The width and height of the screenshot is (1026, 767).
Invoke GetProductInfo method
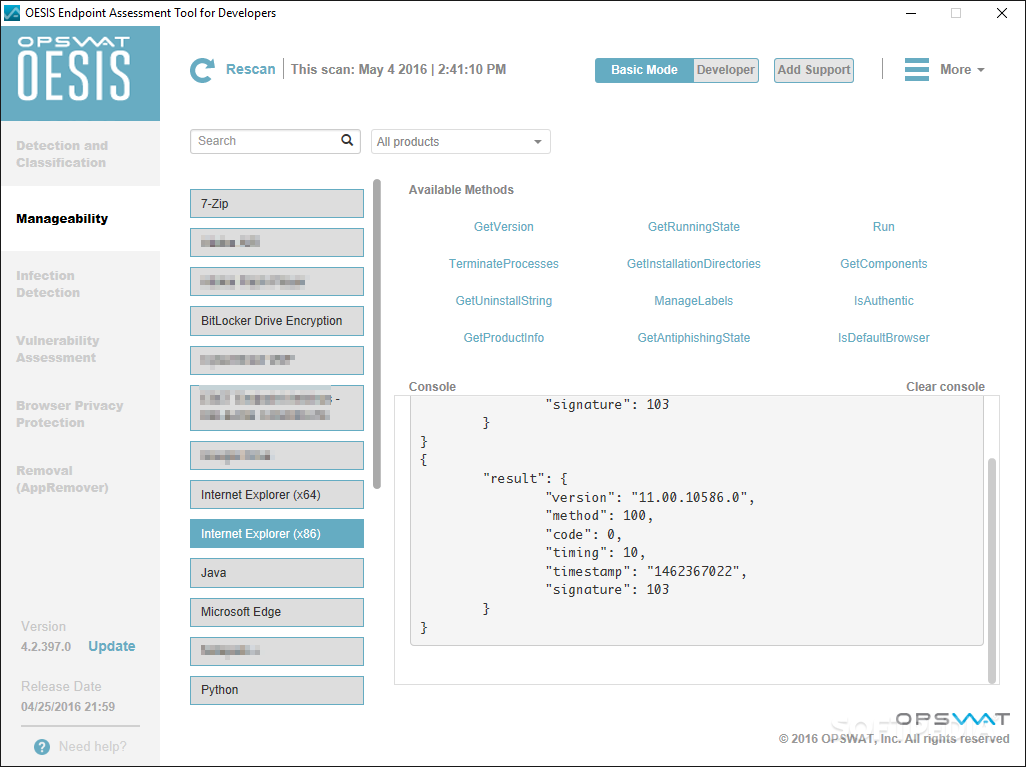[x=503, y=338]
